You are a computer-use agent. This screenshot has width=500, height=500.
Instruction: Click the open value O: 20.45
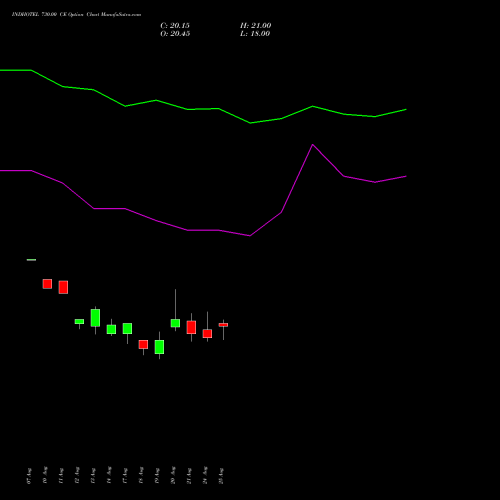point(175,34)
